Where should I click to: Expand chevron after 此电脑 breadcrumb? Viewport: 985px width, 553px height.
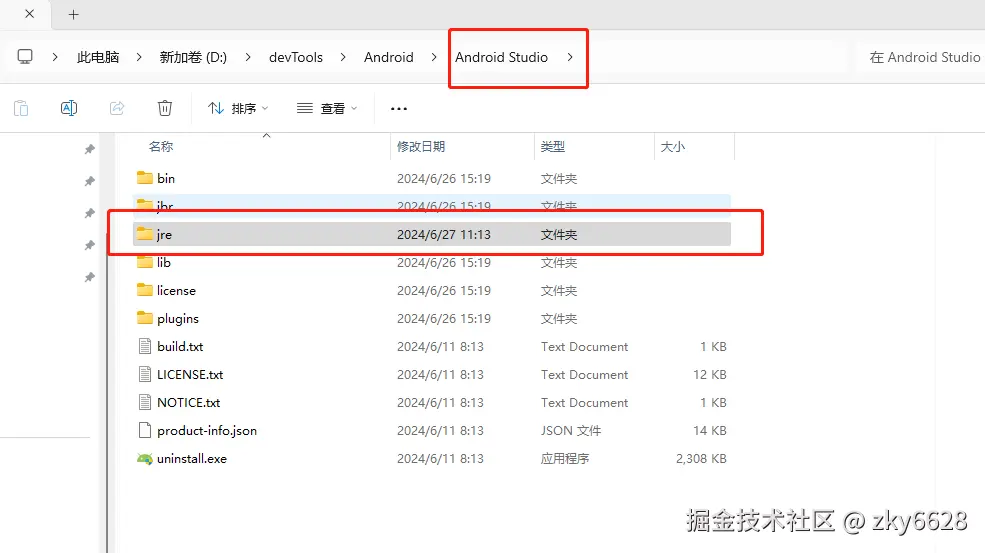pyautogui.click(x=139, y=57)
